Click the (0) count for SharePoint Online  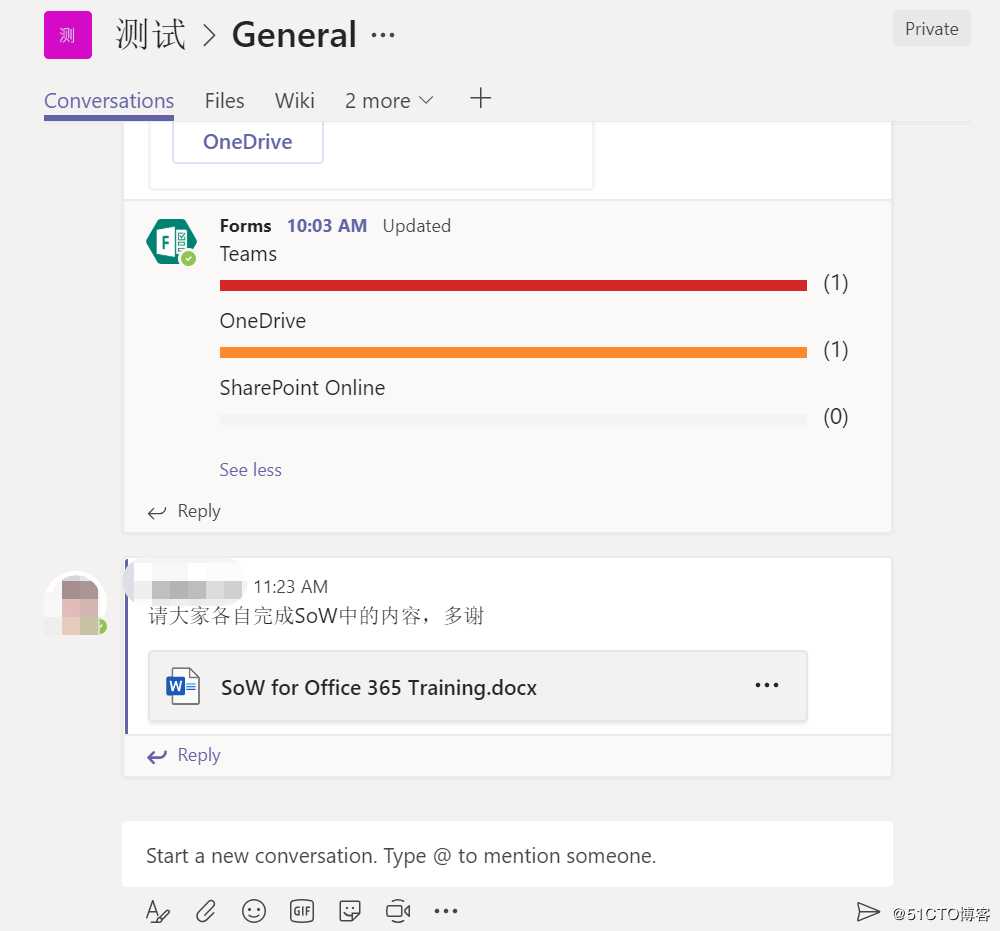pyautogui.click(x=835, y=416)
